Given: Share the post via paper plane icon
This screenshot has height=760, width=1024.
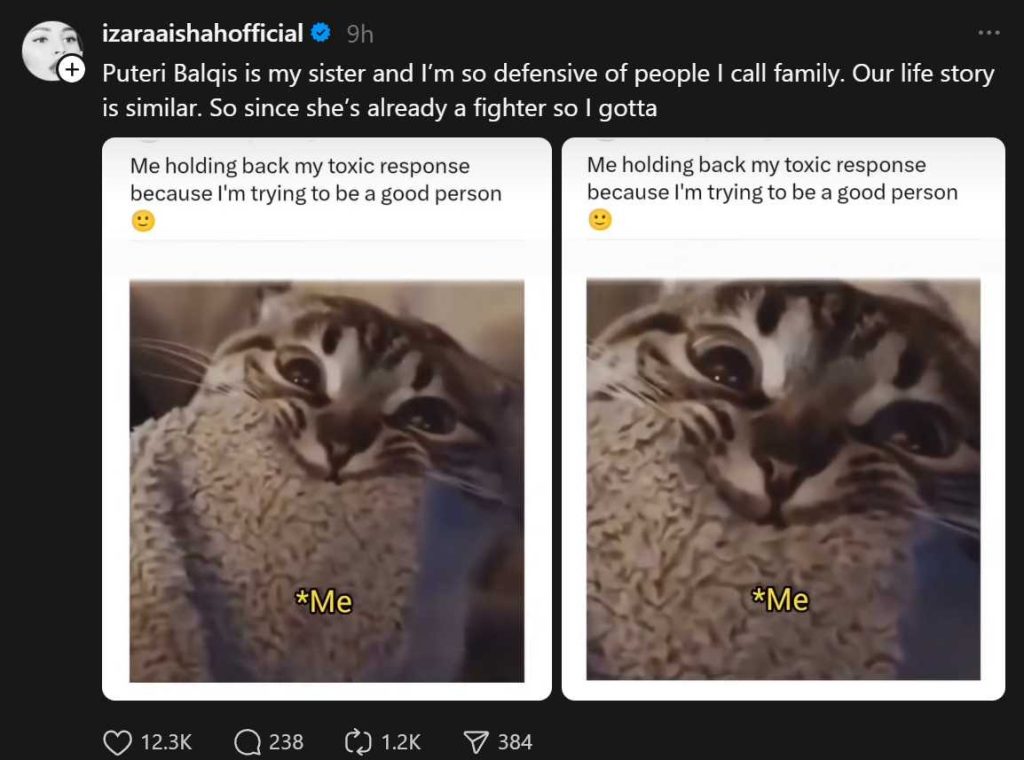Looking at the screenshot, I should [475, 741].
